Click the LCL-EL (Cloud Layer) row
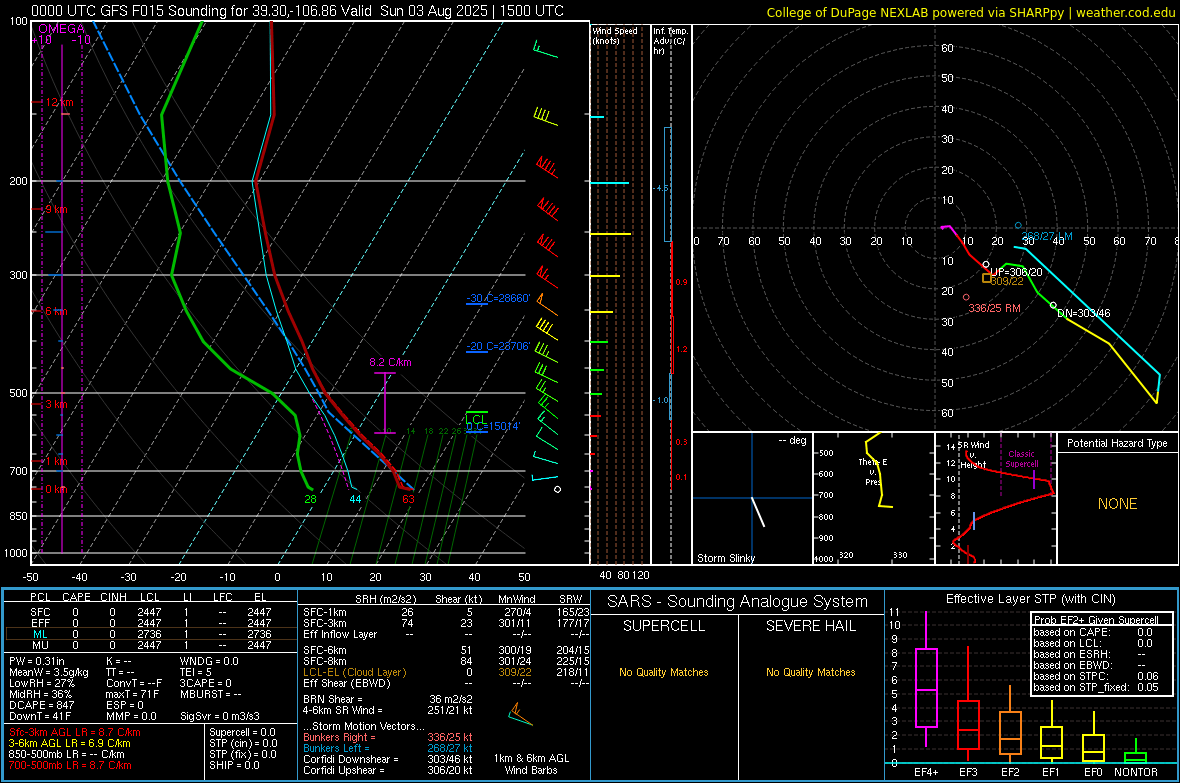 (446, 672)
